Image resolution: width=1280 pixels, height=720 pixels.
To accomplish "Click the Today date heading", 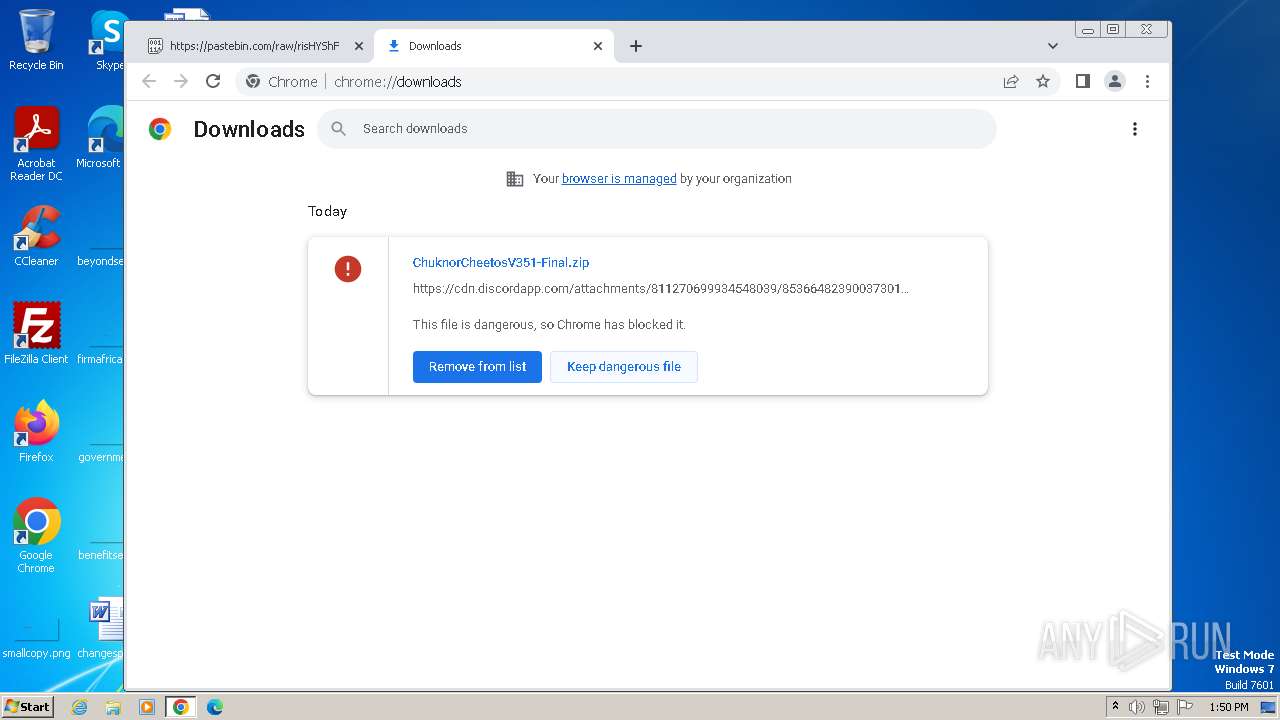I will tap(327, 211).
